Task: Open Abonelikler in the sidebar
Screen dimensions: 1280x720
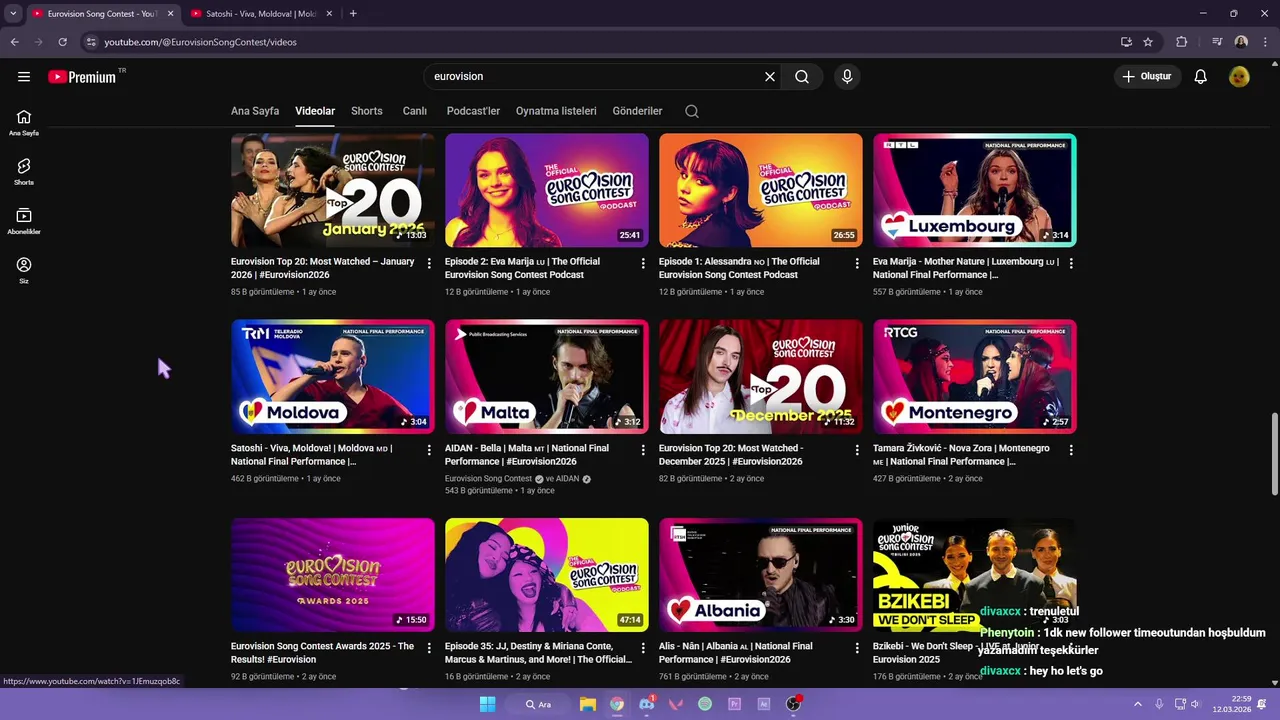Action: [x=24, y=221]
